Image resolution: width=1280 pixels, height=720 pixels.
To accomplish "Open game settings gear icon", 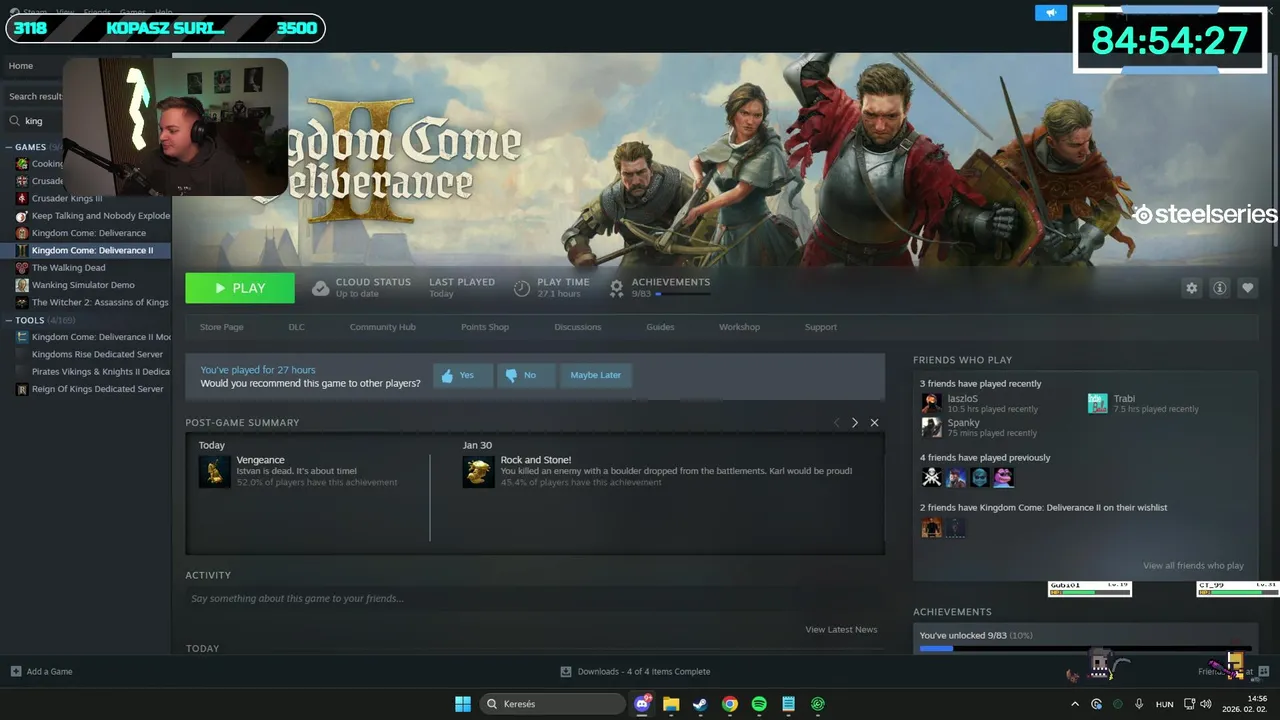I will 1191,288.
